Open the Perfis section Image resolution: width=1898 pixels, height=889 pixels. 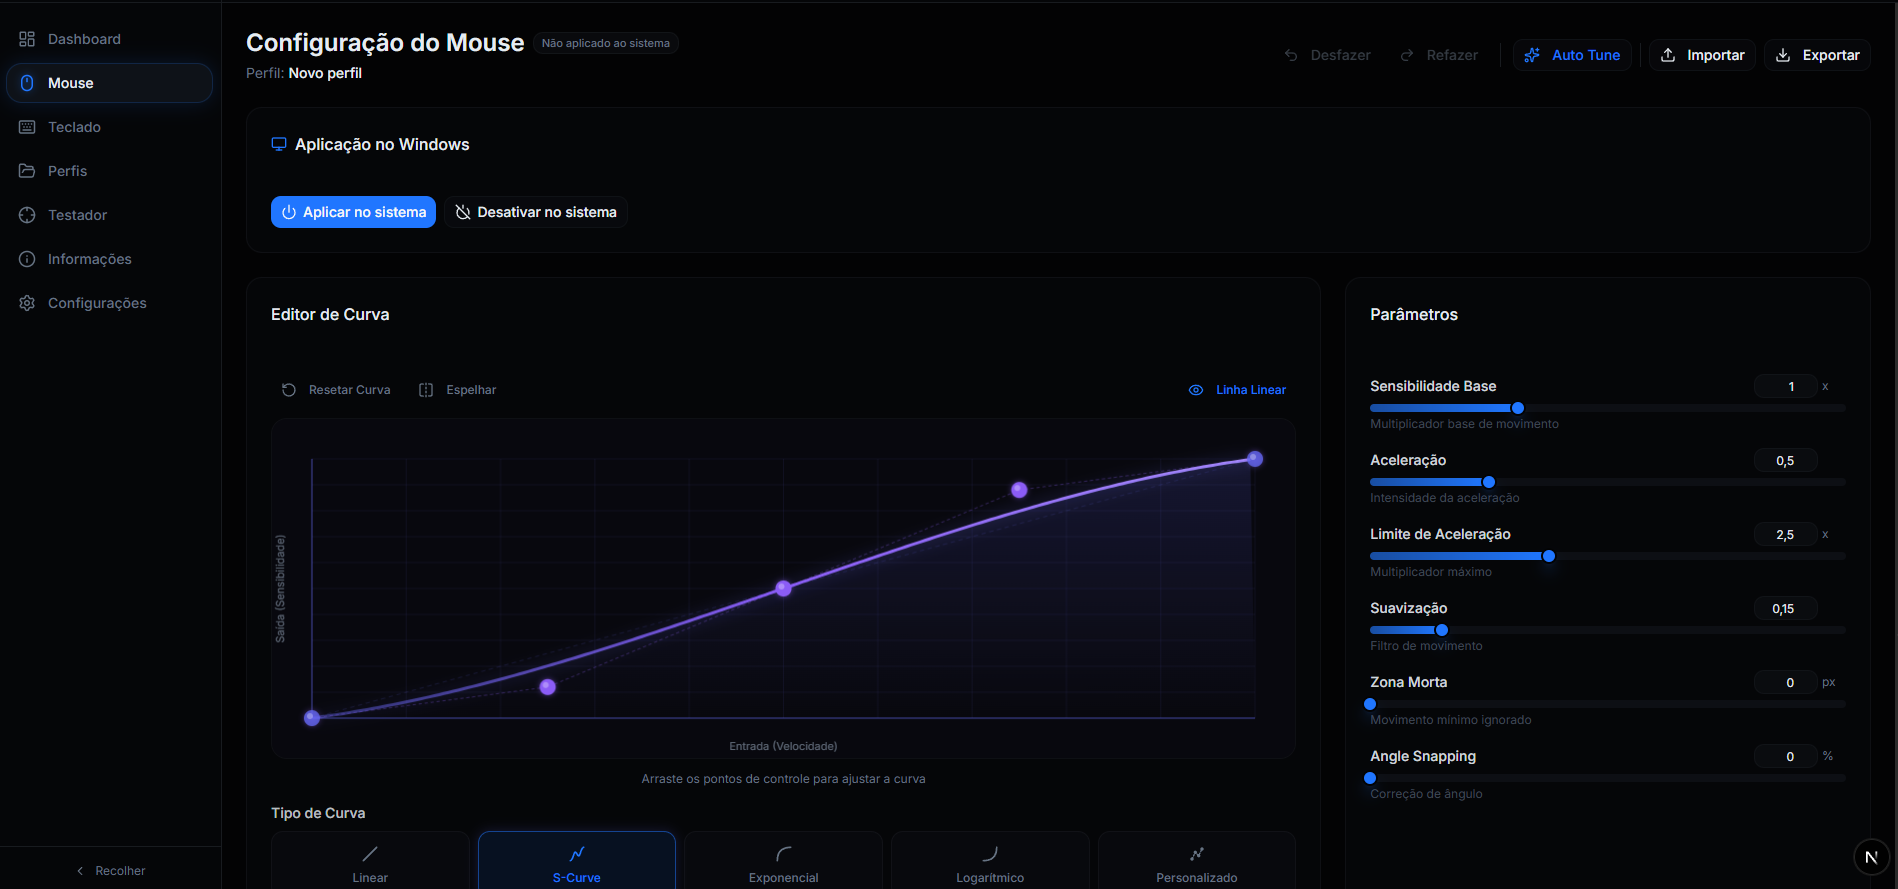click(110, 171)
